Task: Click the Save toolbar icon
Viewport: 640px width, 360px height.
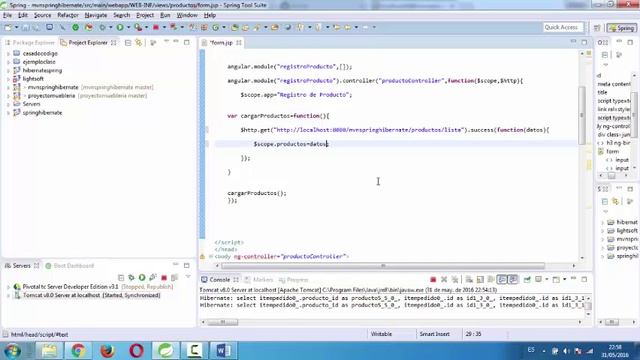Action: [x=25, y=27]
